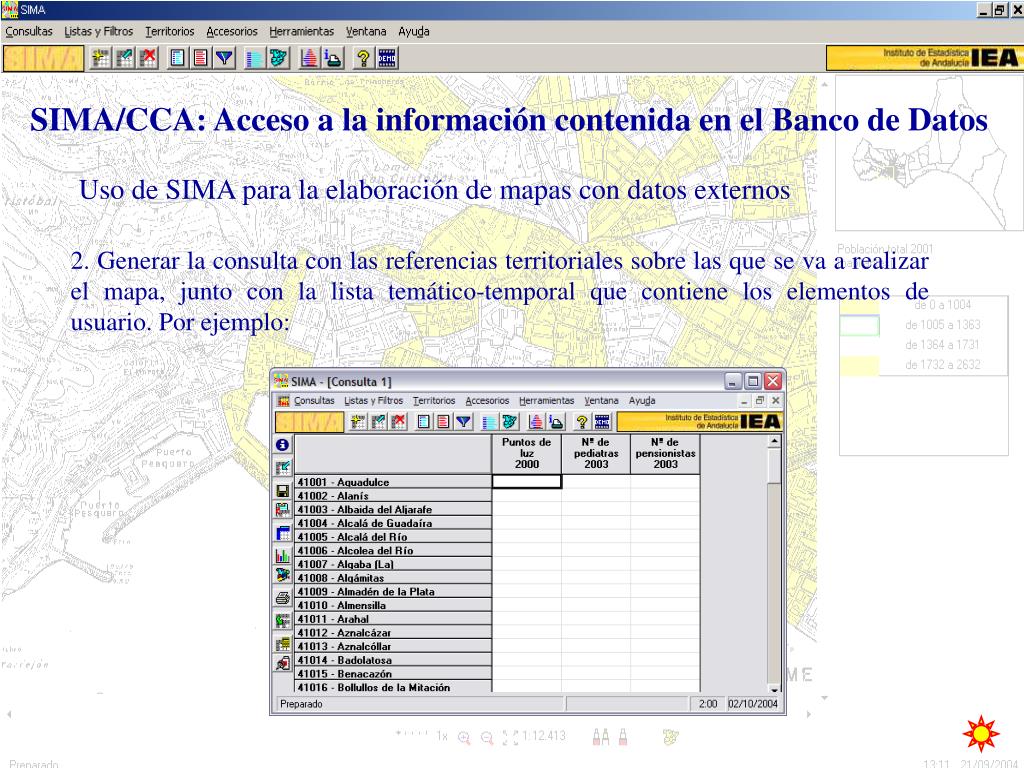Open the red list document icon in outer toolbar

(200, 58)
